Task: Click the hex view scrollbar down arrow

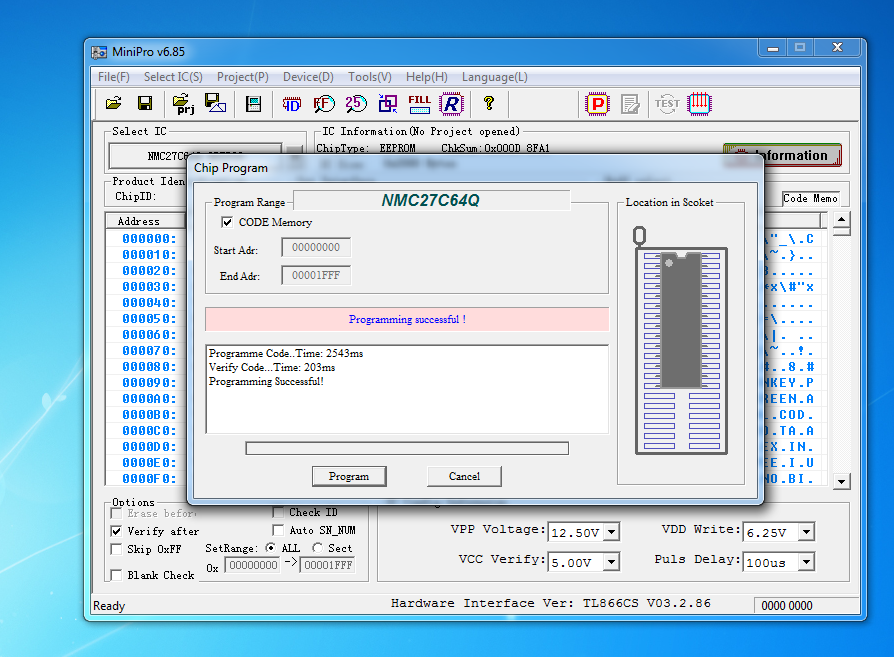Action: pyautogui.click(x=841, y=481)
